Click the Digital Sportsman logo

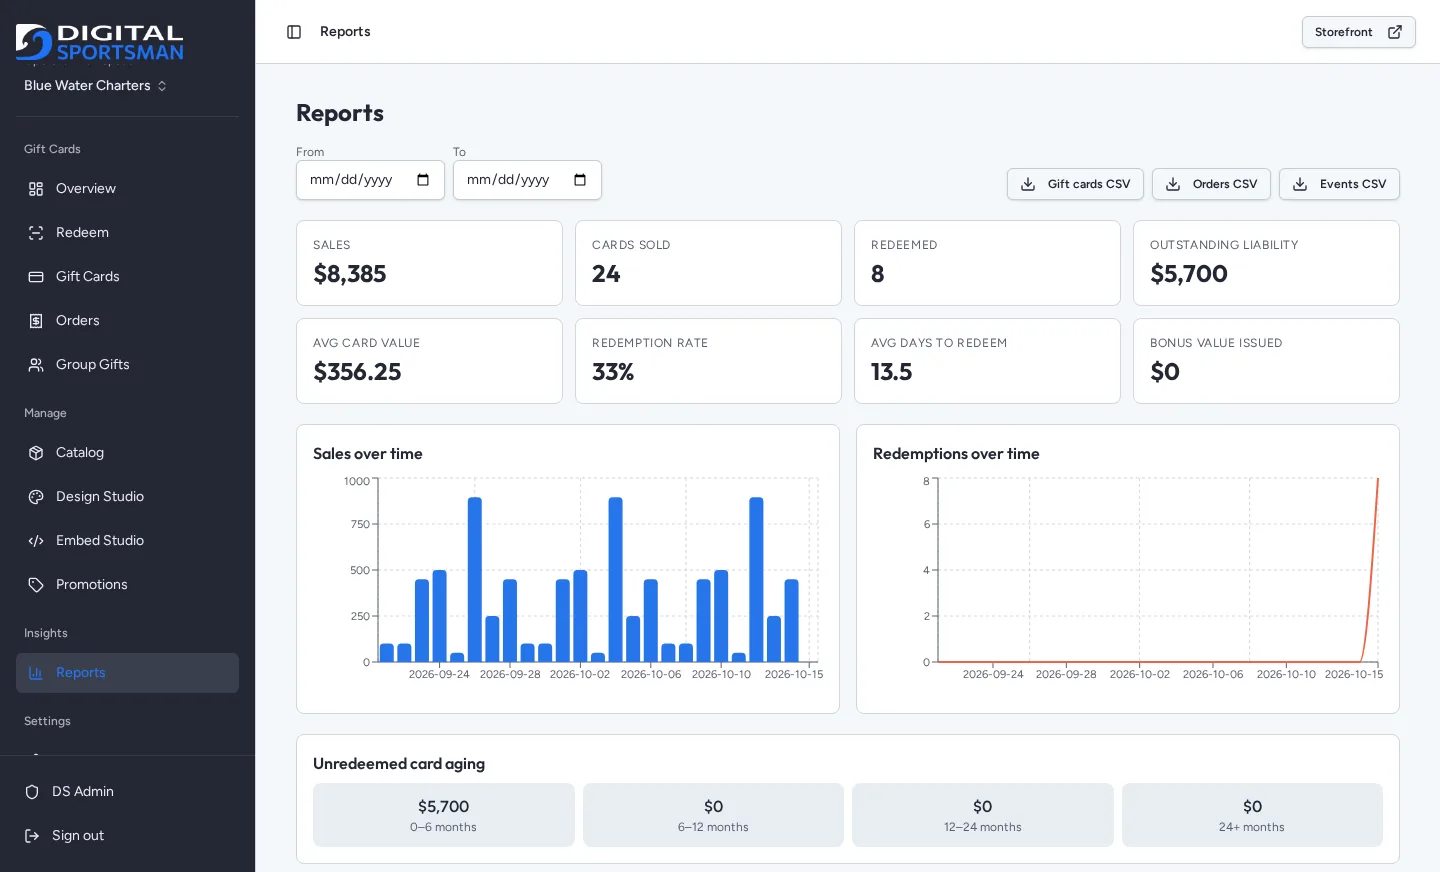100,43
